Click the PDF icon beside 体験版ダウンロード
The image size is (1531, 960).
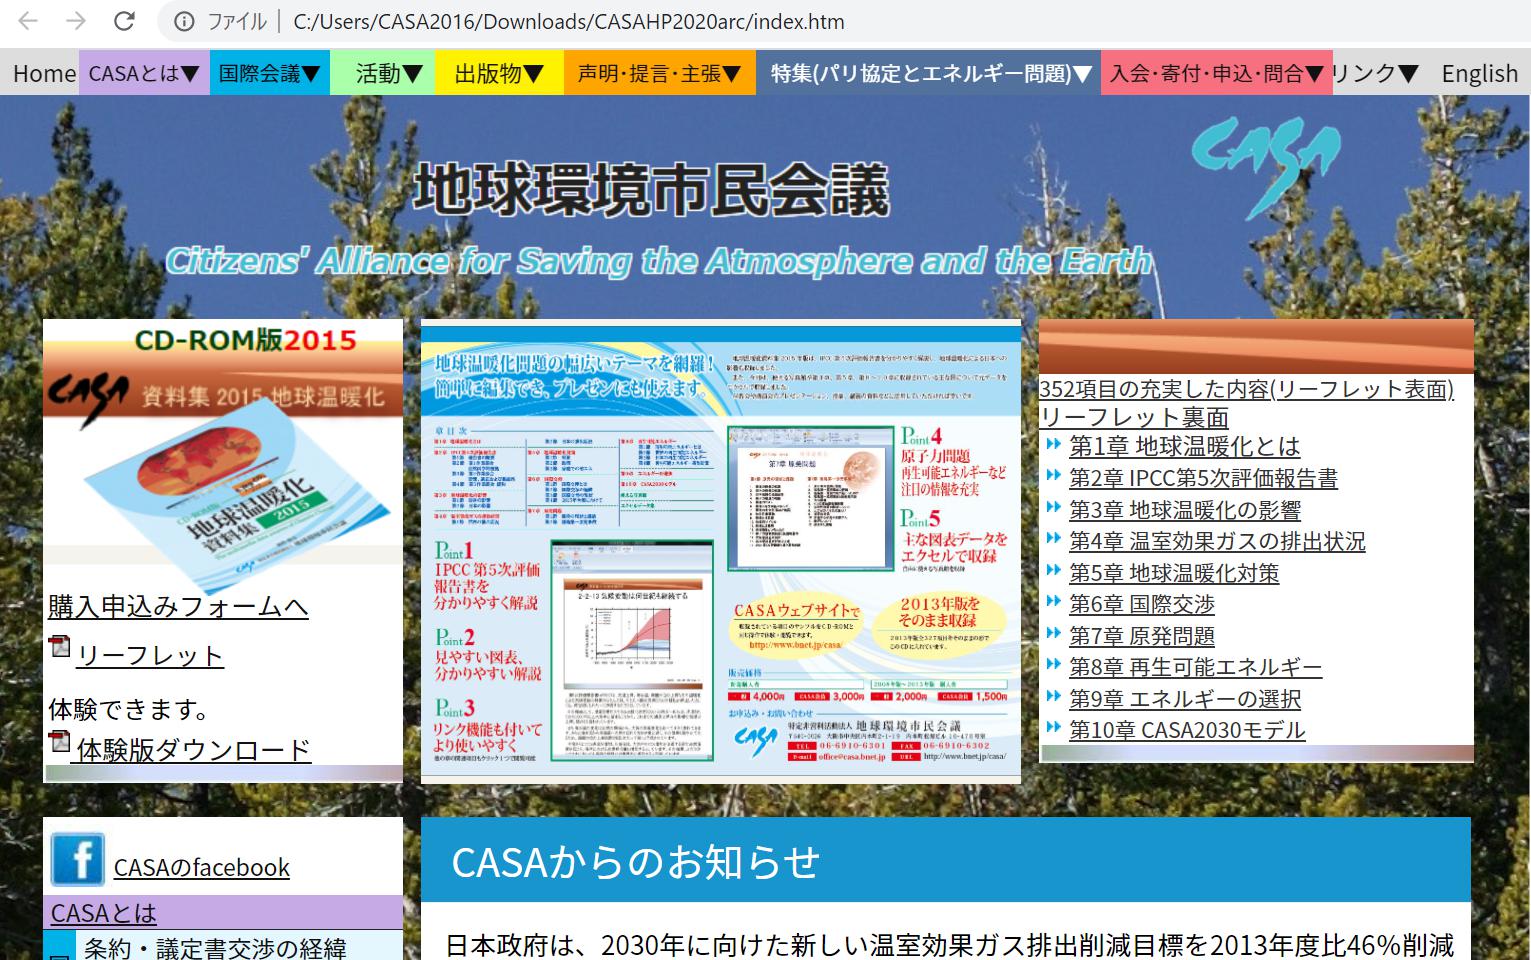click(60, 741)
